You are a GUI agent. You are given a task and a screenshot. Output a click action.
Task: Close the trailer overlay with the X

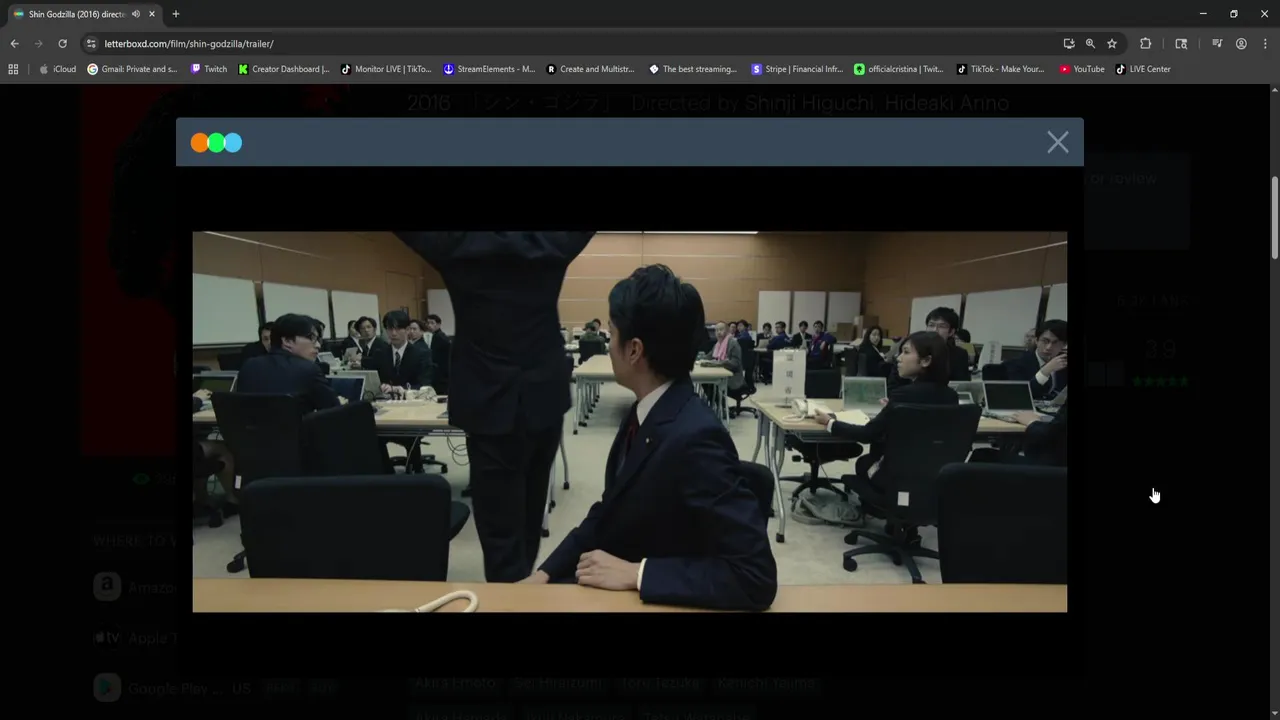tap(1058, 142)
